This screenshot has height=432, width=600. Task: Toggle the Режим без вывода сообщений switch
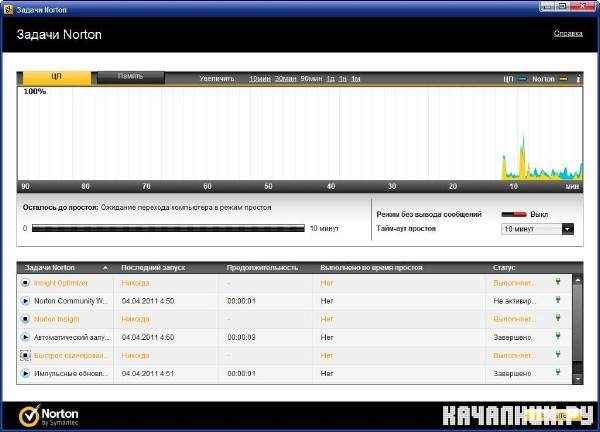point(514,214)
